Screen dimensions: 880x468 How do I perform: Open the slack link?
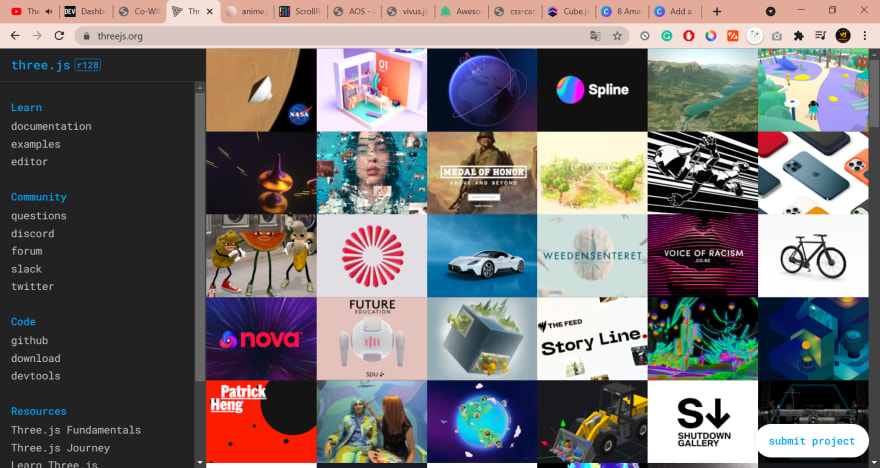pyautogui.click(x=26, y=269)
